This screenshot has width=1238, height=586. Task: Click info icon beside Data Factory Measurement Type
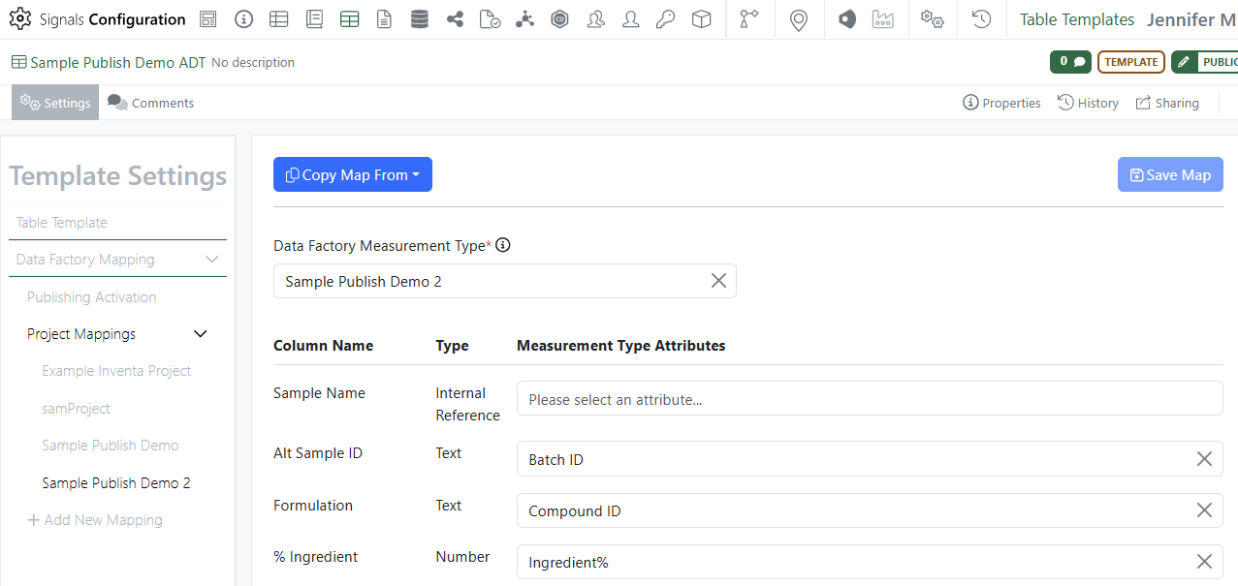point(503,245)
